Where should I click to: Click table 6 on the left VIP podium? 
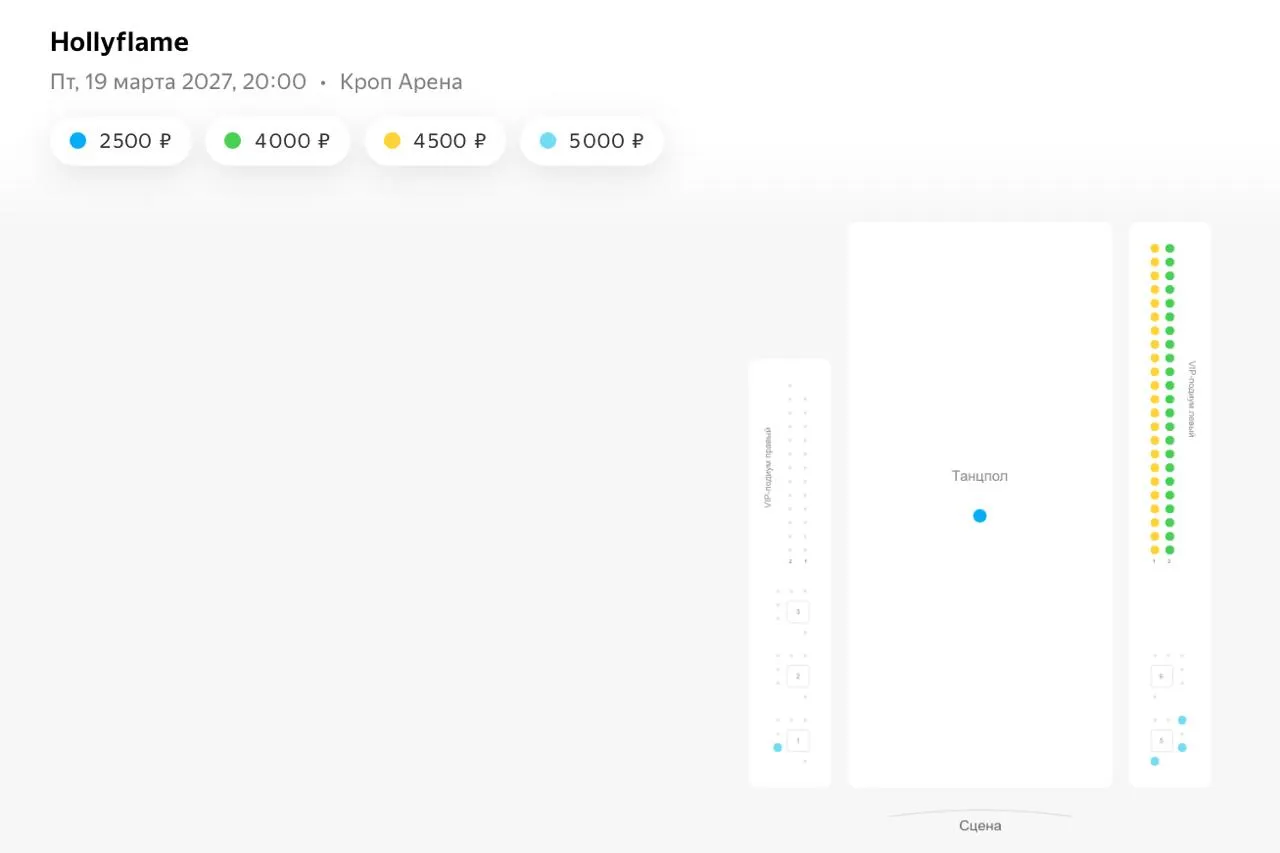point(1161,676)
